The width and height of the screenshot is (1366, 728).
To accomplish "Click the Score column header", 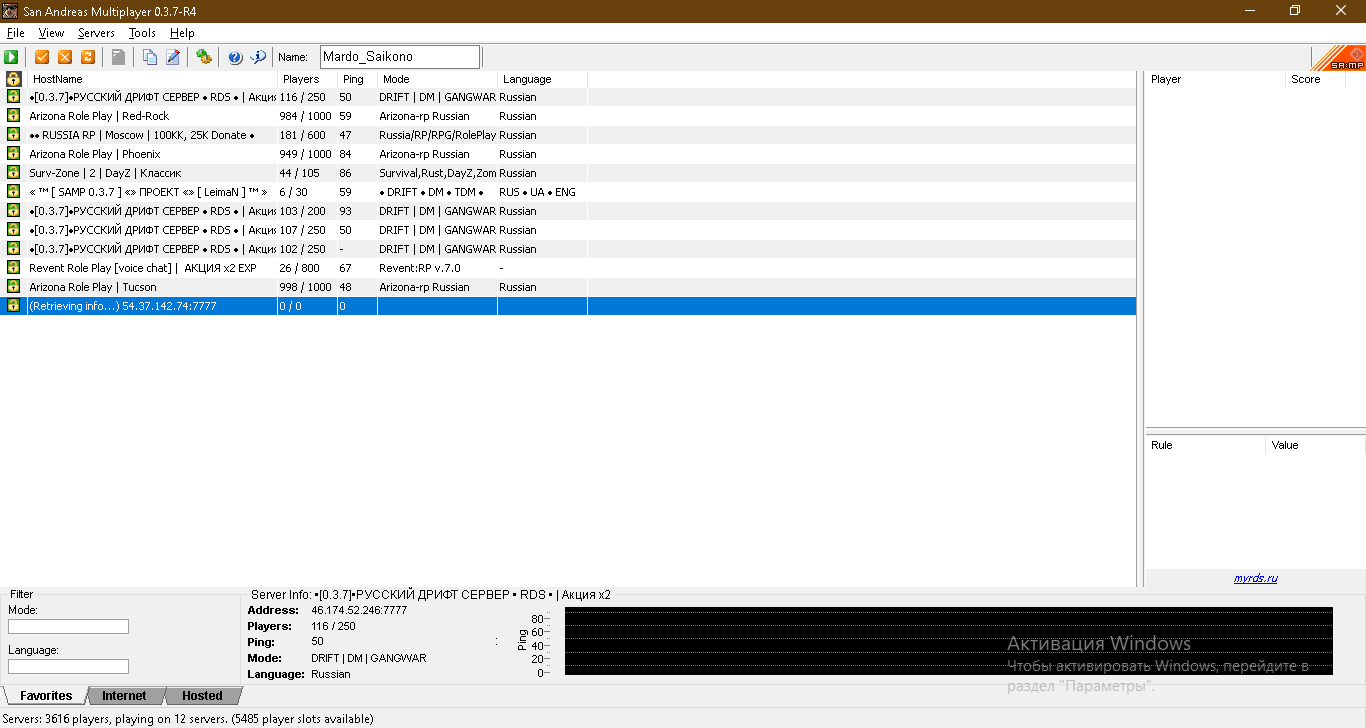I will 1315,79.
